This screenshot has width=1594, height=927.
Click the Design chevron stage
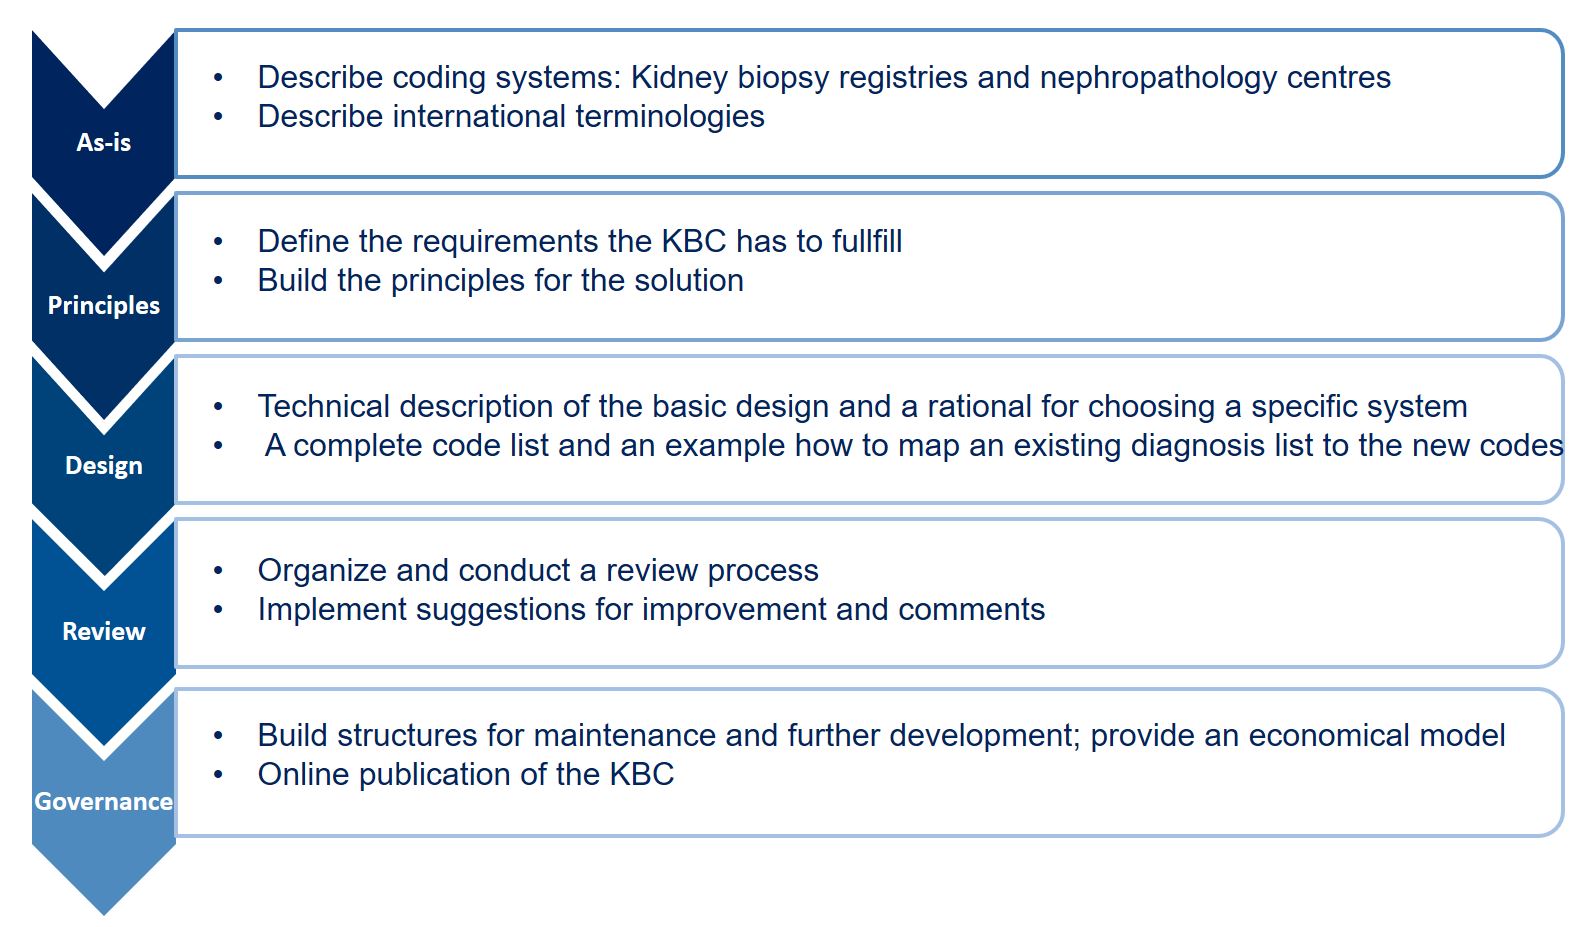click(103, 465)
